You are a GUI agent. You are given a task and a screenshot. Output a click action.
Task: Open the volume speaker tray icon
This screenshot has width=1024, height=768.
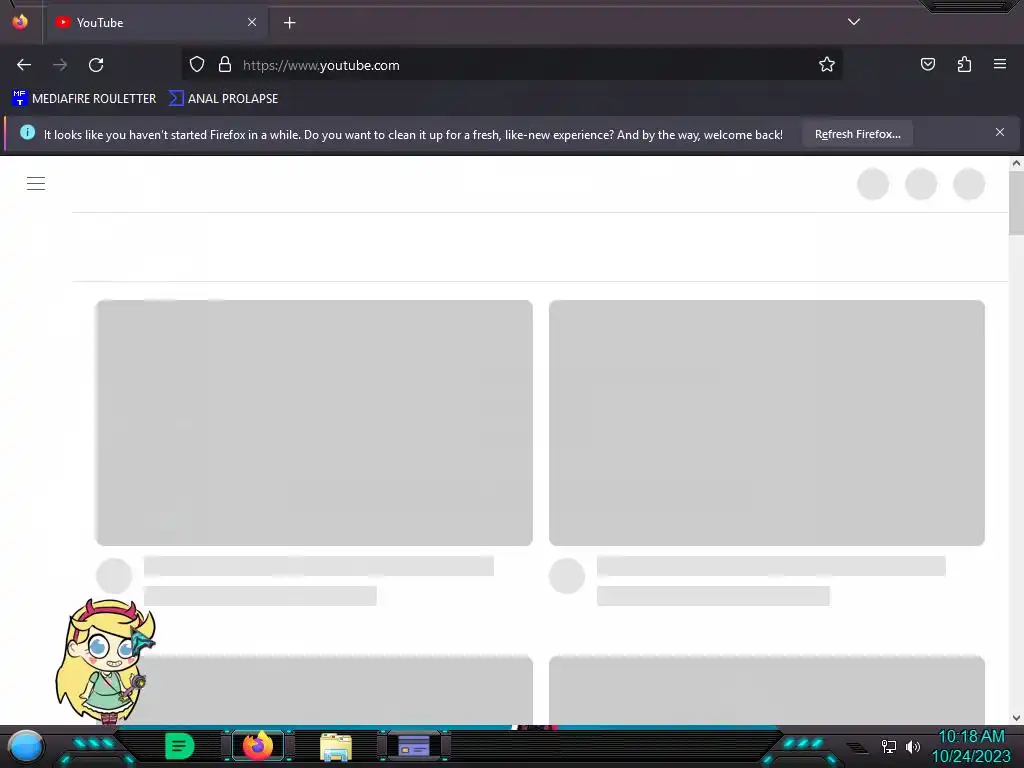coord(913,746)
